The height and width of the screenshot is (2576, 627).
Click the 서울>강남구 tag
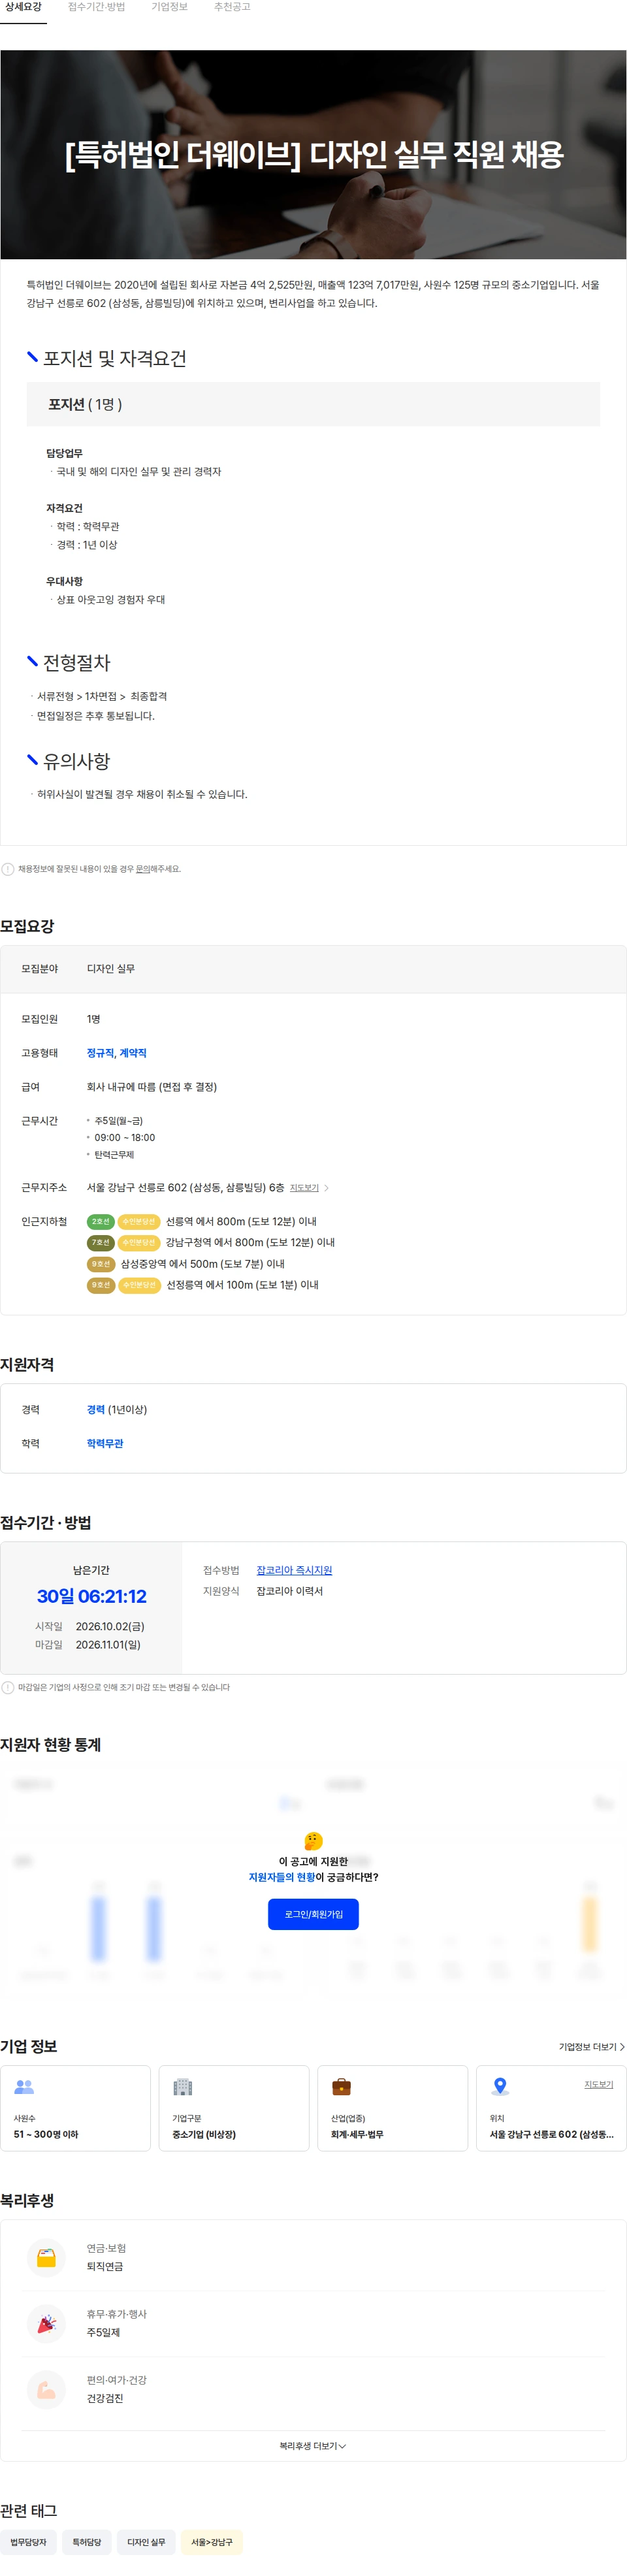pos(212,2542)
